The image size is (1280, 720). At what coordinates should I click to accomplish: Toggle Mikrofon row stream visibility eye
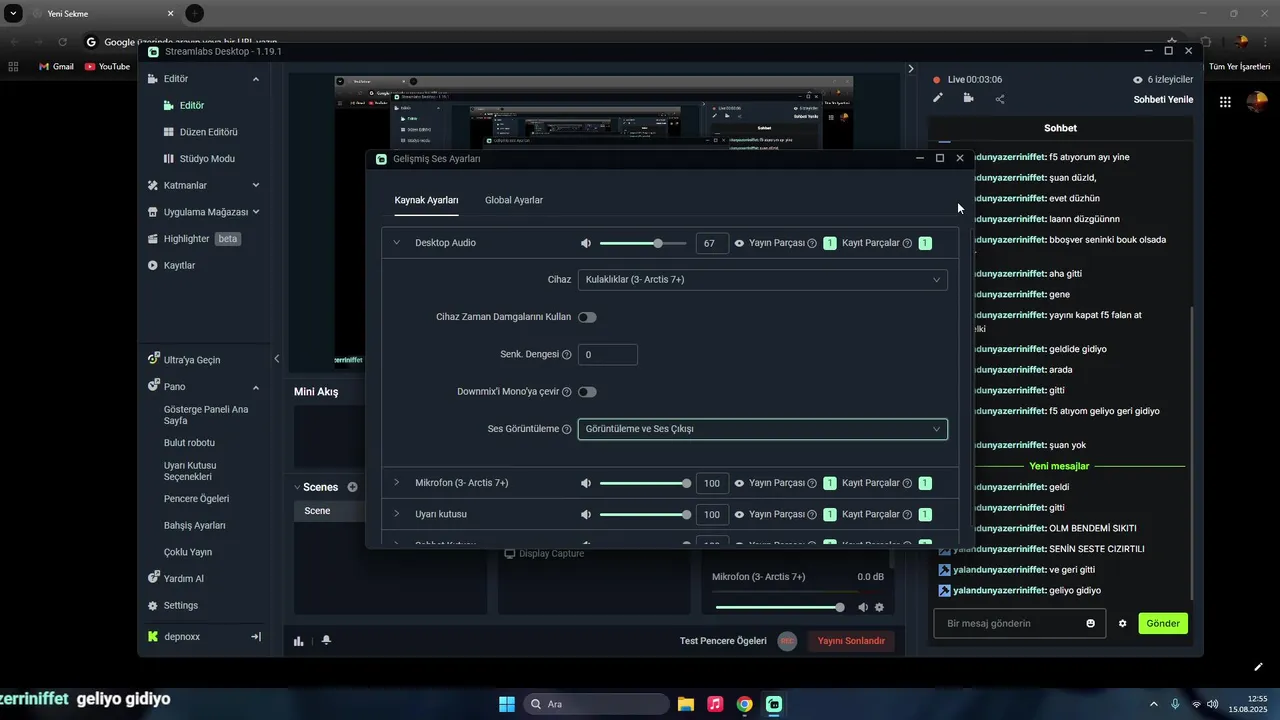(740, 483)
